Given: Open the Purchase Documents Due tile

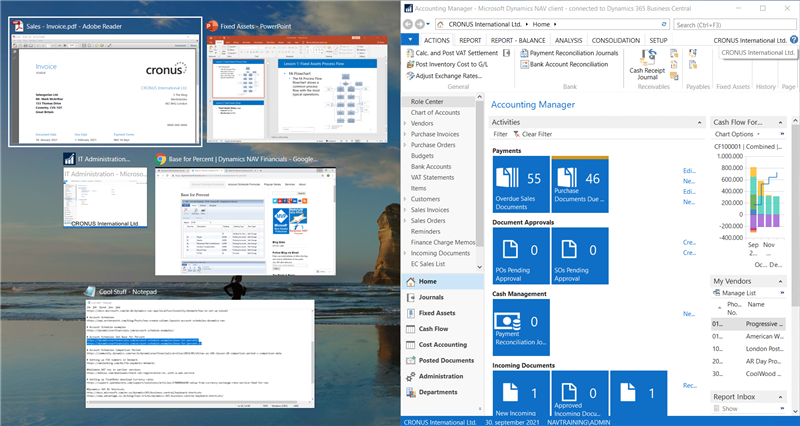Looking at the screenshot, I should [580, 184].
